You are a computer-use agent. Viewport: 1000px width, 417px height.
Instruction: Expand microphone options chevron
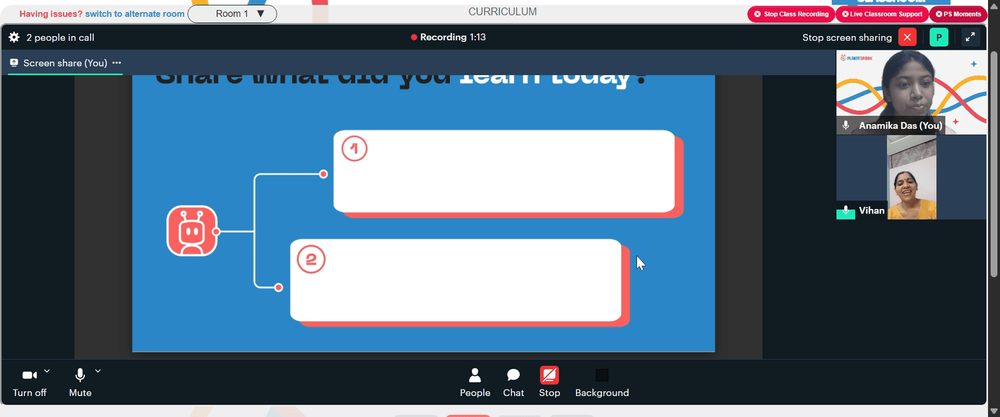[98, 370]
